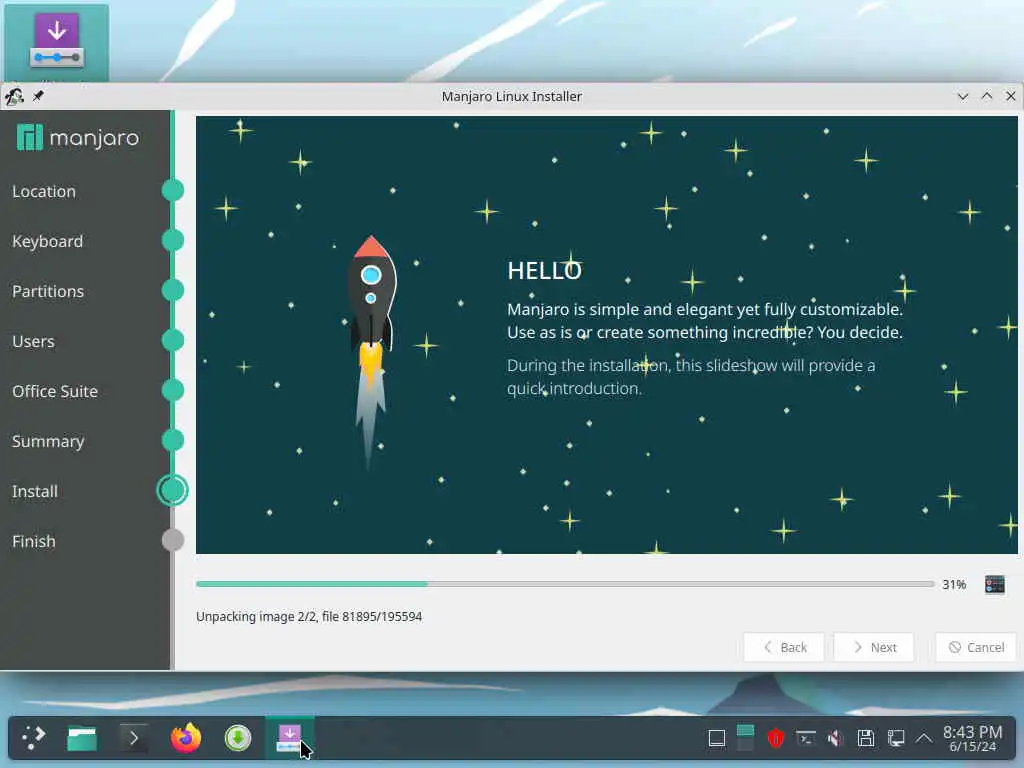
Task: Click the Back button
Action: click(x=784, y=647)
